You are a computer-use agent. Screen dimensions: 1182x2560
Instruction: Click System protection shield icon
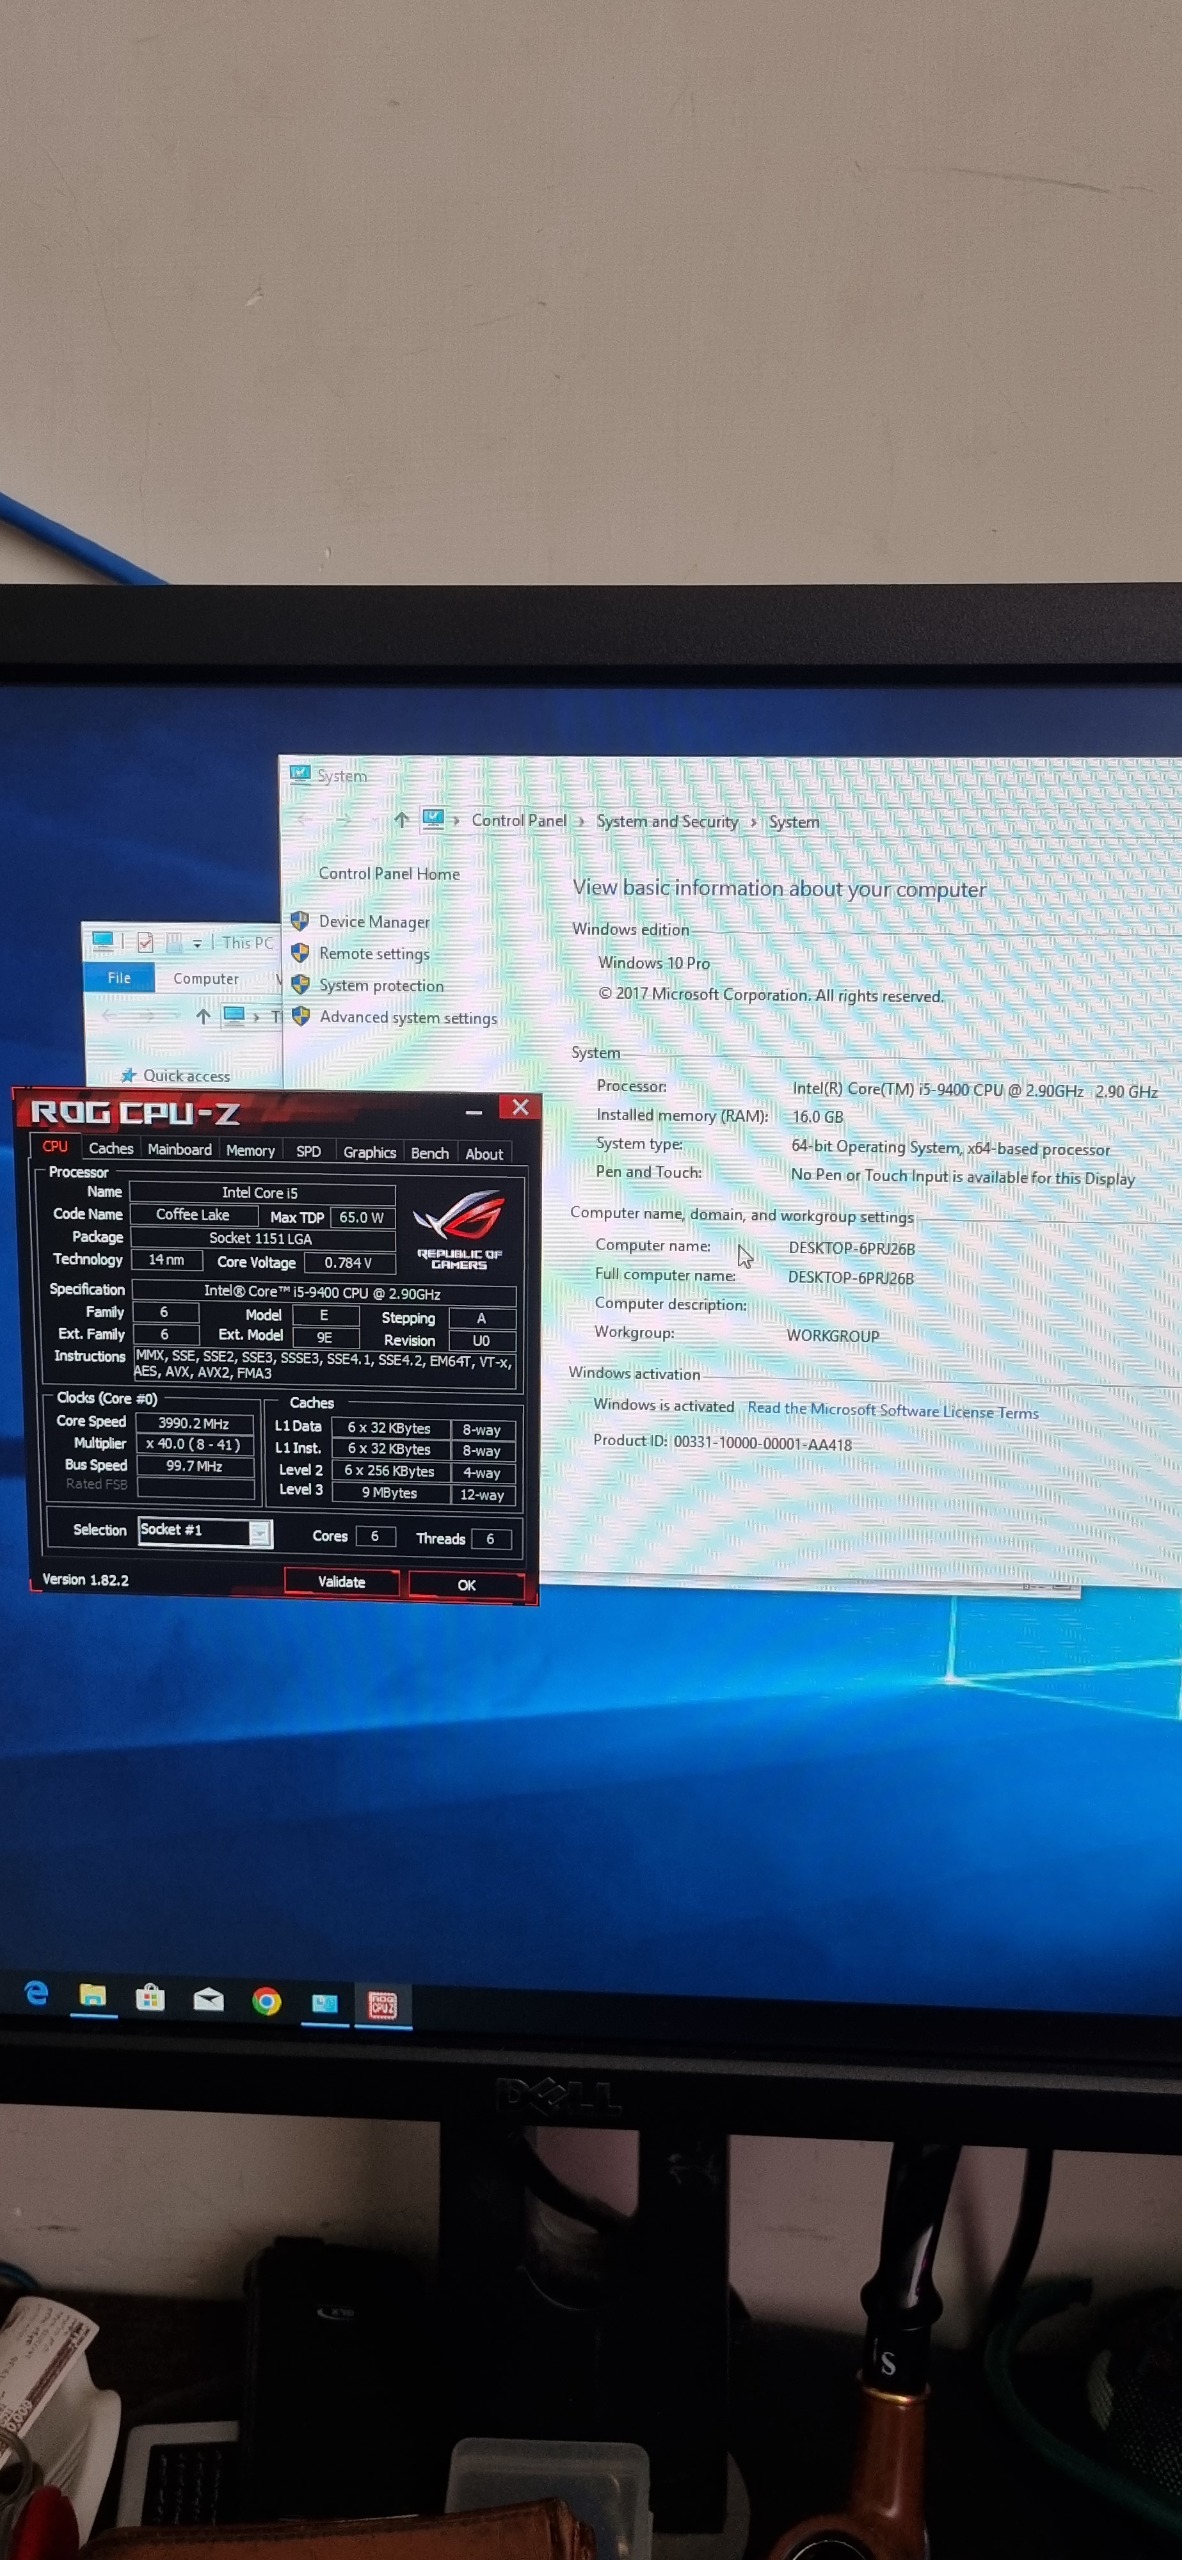pyautogui.click(x=300, y=985)
